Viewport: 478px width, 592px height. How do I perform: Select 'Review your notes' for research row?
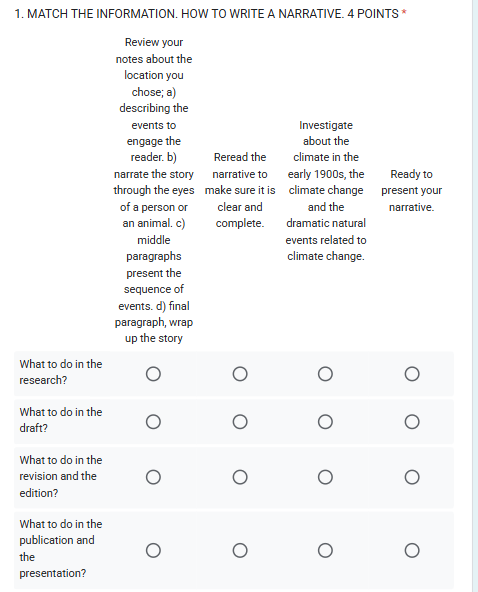tap(153, 374)
